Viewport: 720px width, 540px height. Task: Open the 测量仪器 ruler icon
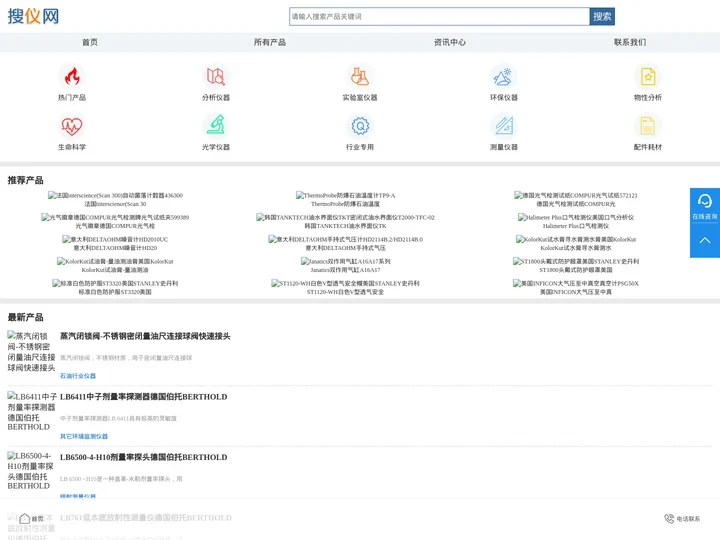click(x=504, y=126)
